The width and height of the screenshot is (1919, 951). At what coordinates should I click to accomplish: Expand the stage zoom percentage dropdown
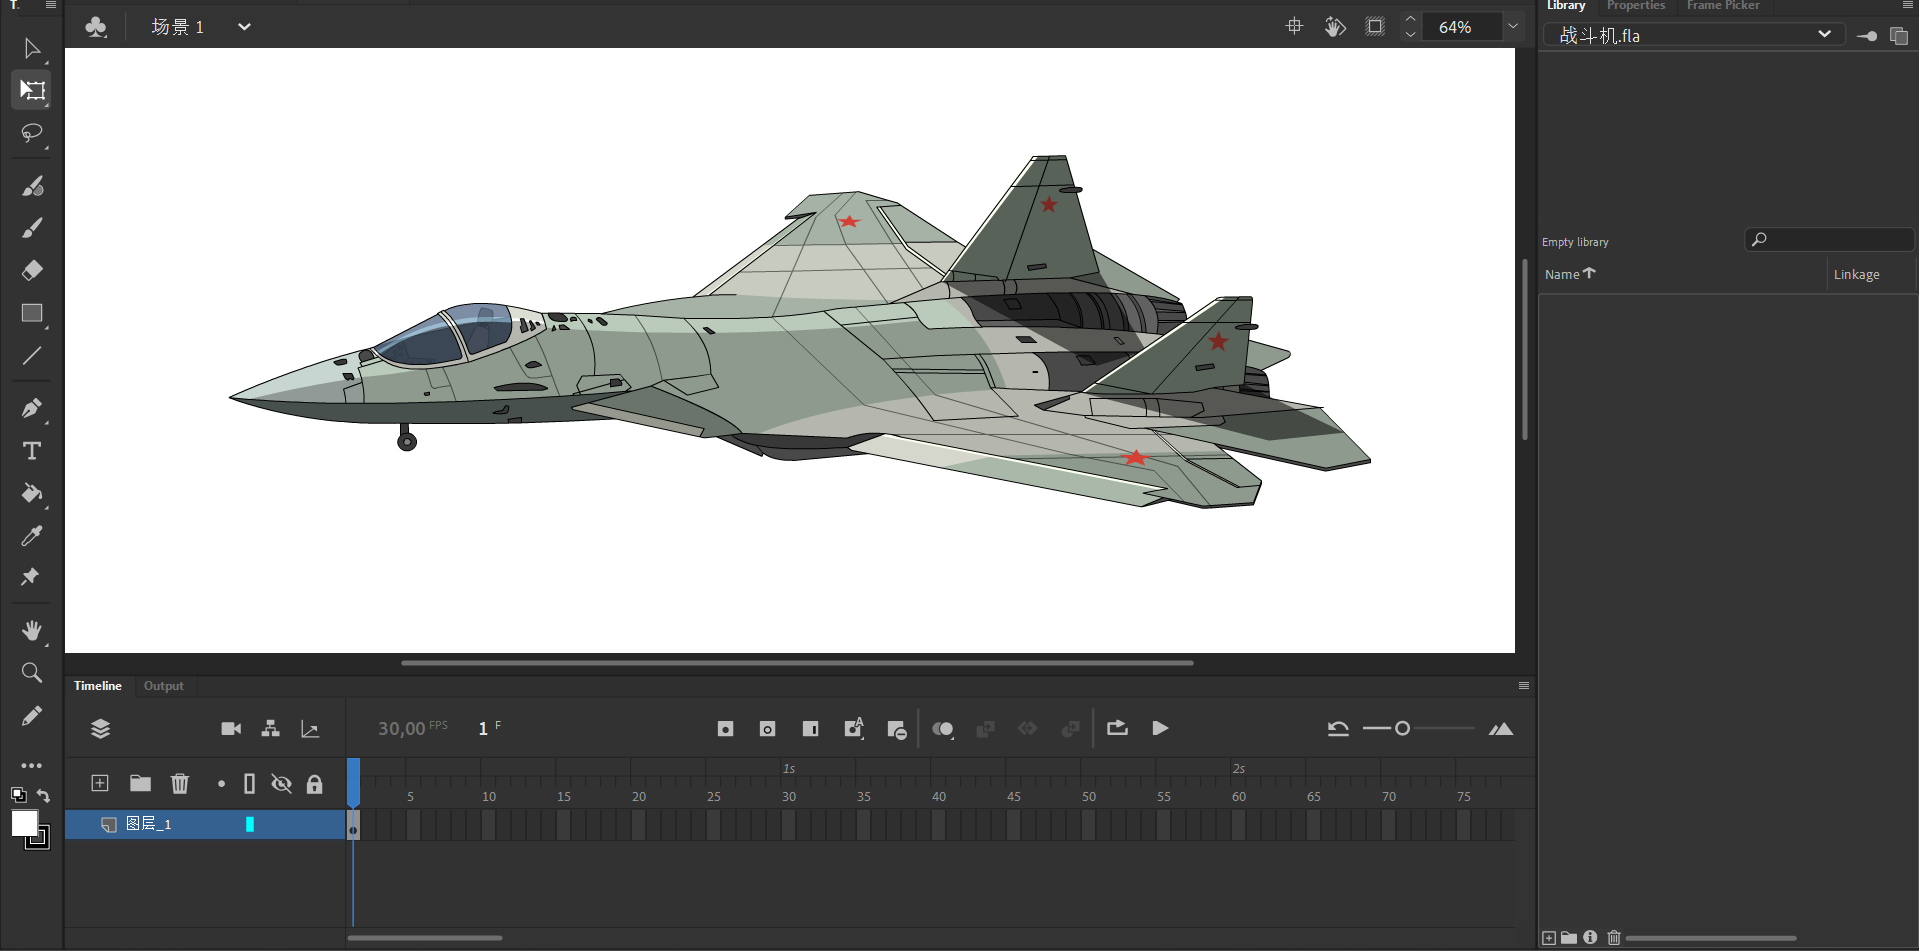tap(1513, 27)
